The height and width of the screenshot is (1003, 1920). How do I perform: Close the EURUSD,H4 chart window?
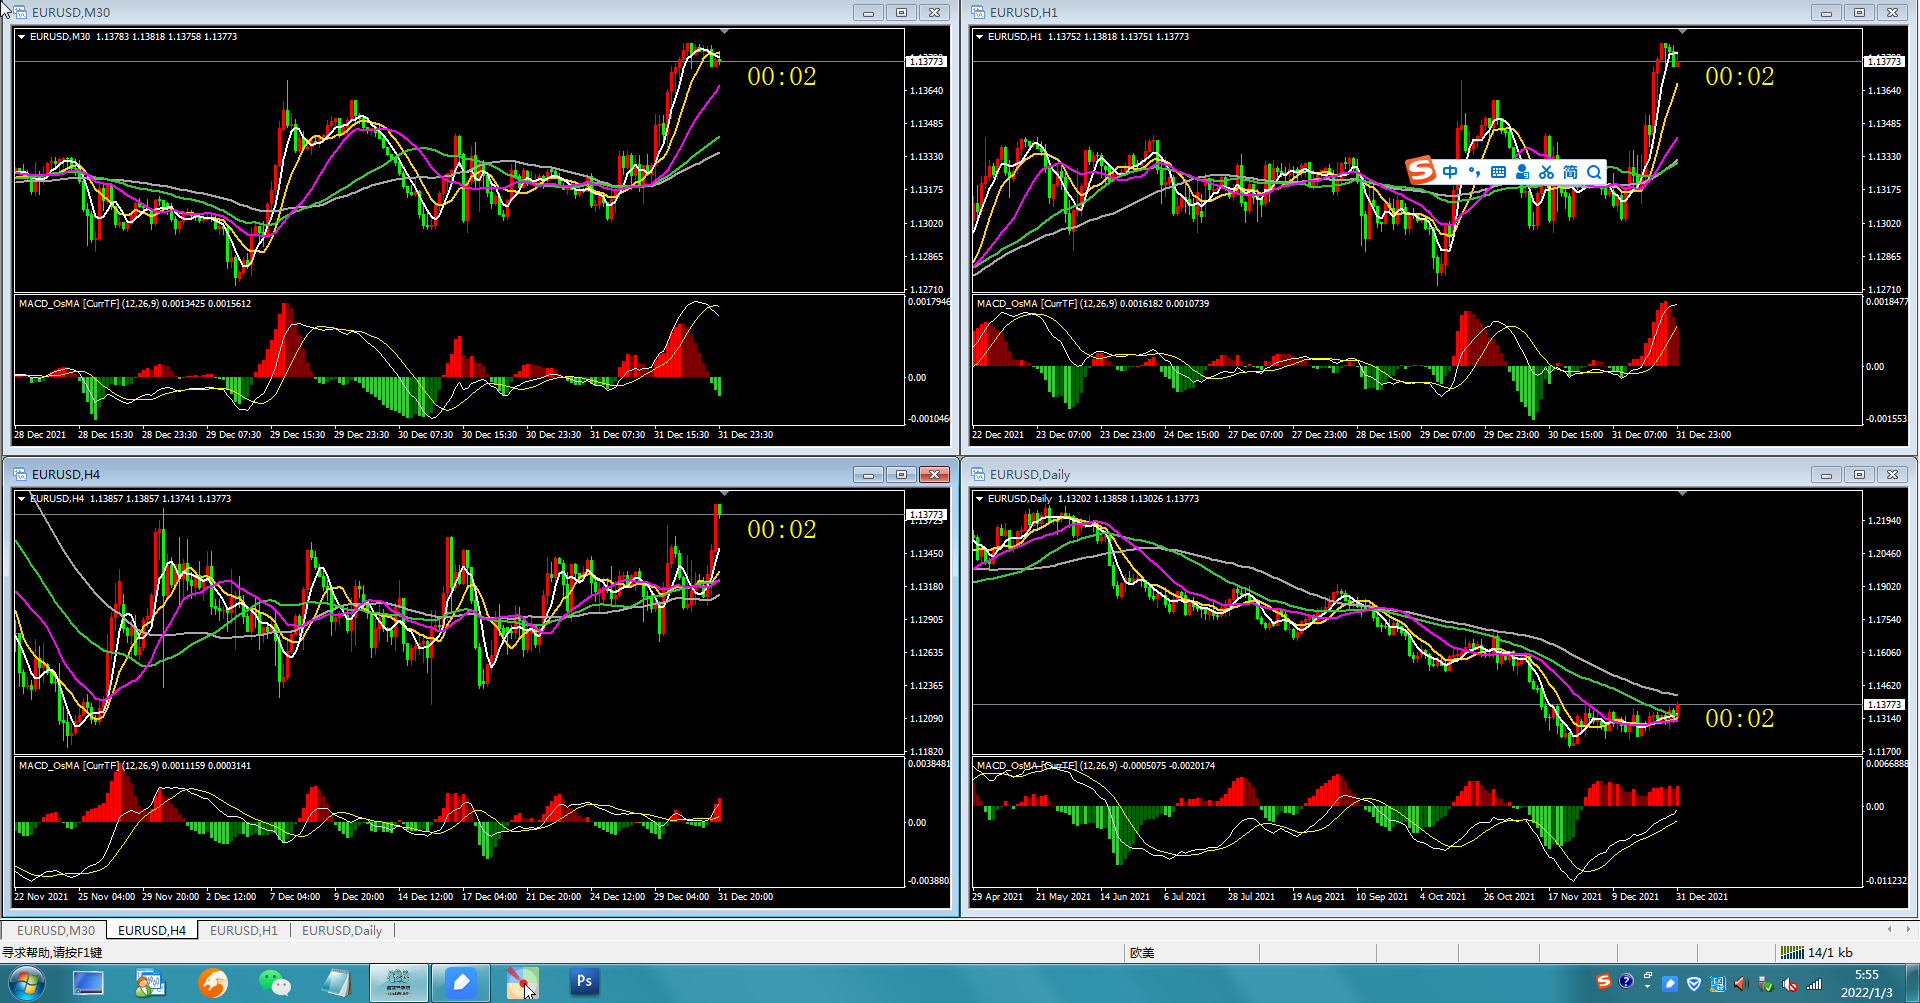[x=934, y=475]
